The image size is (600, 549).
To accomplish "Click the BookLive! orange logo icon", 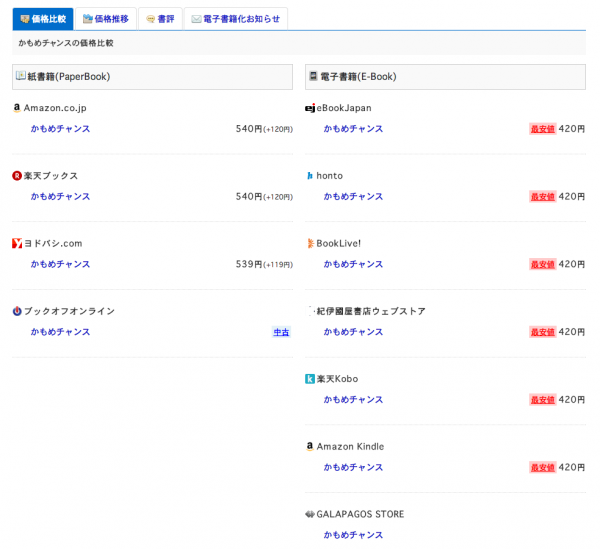I will click(310, 243).
